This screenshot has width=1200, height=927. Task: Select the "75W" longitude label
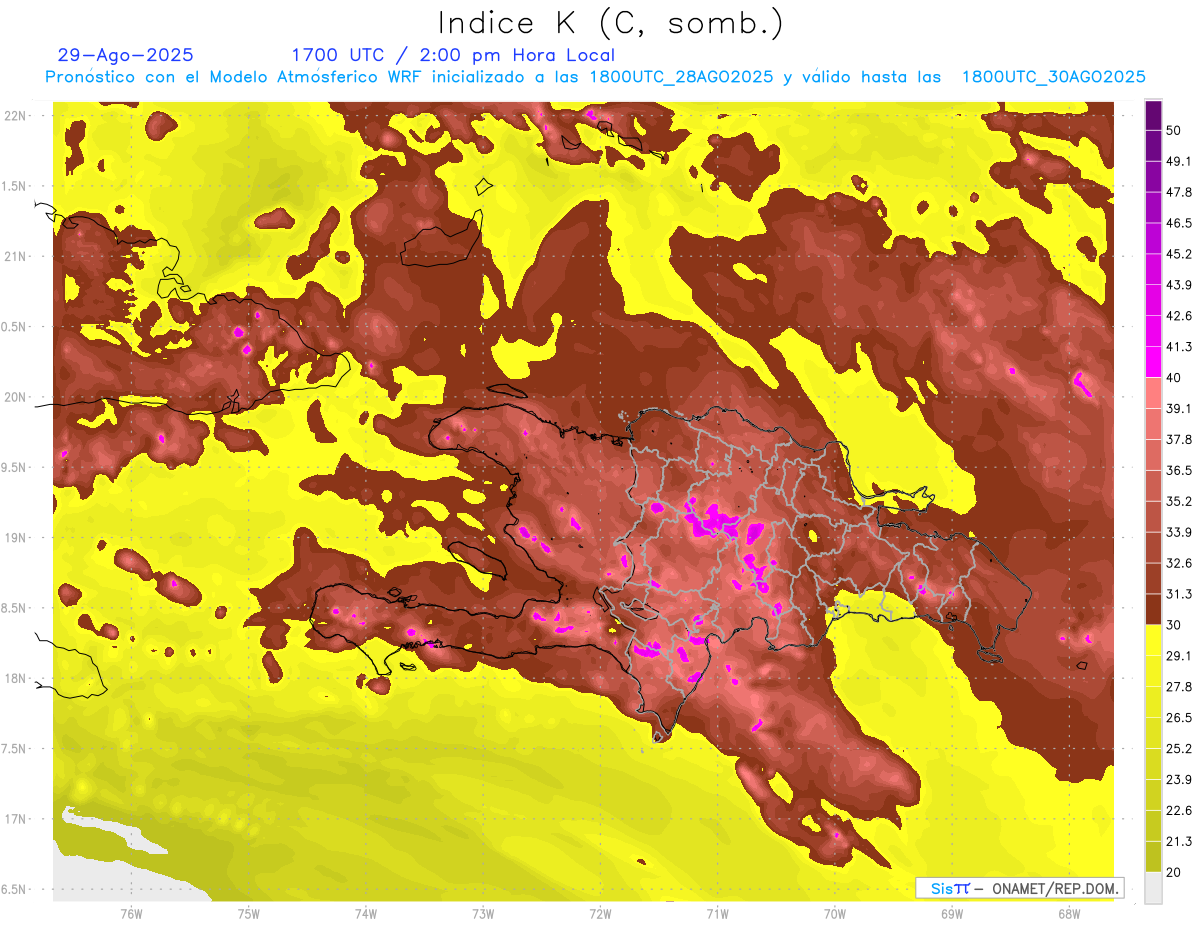(249, 913)
